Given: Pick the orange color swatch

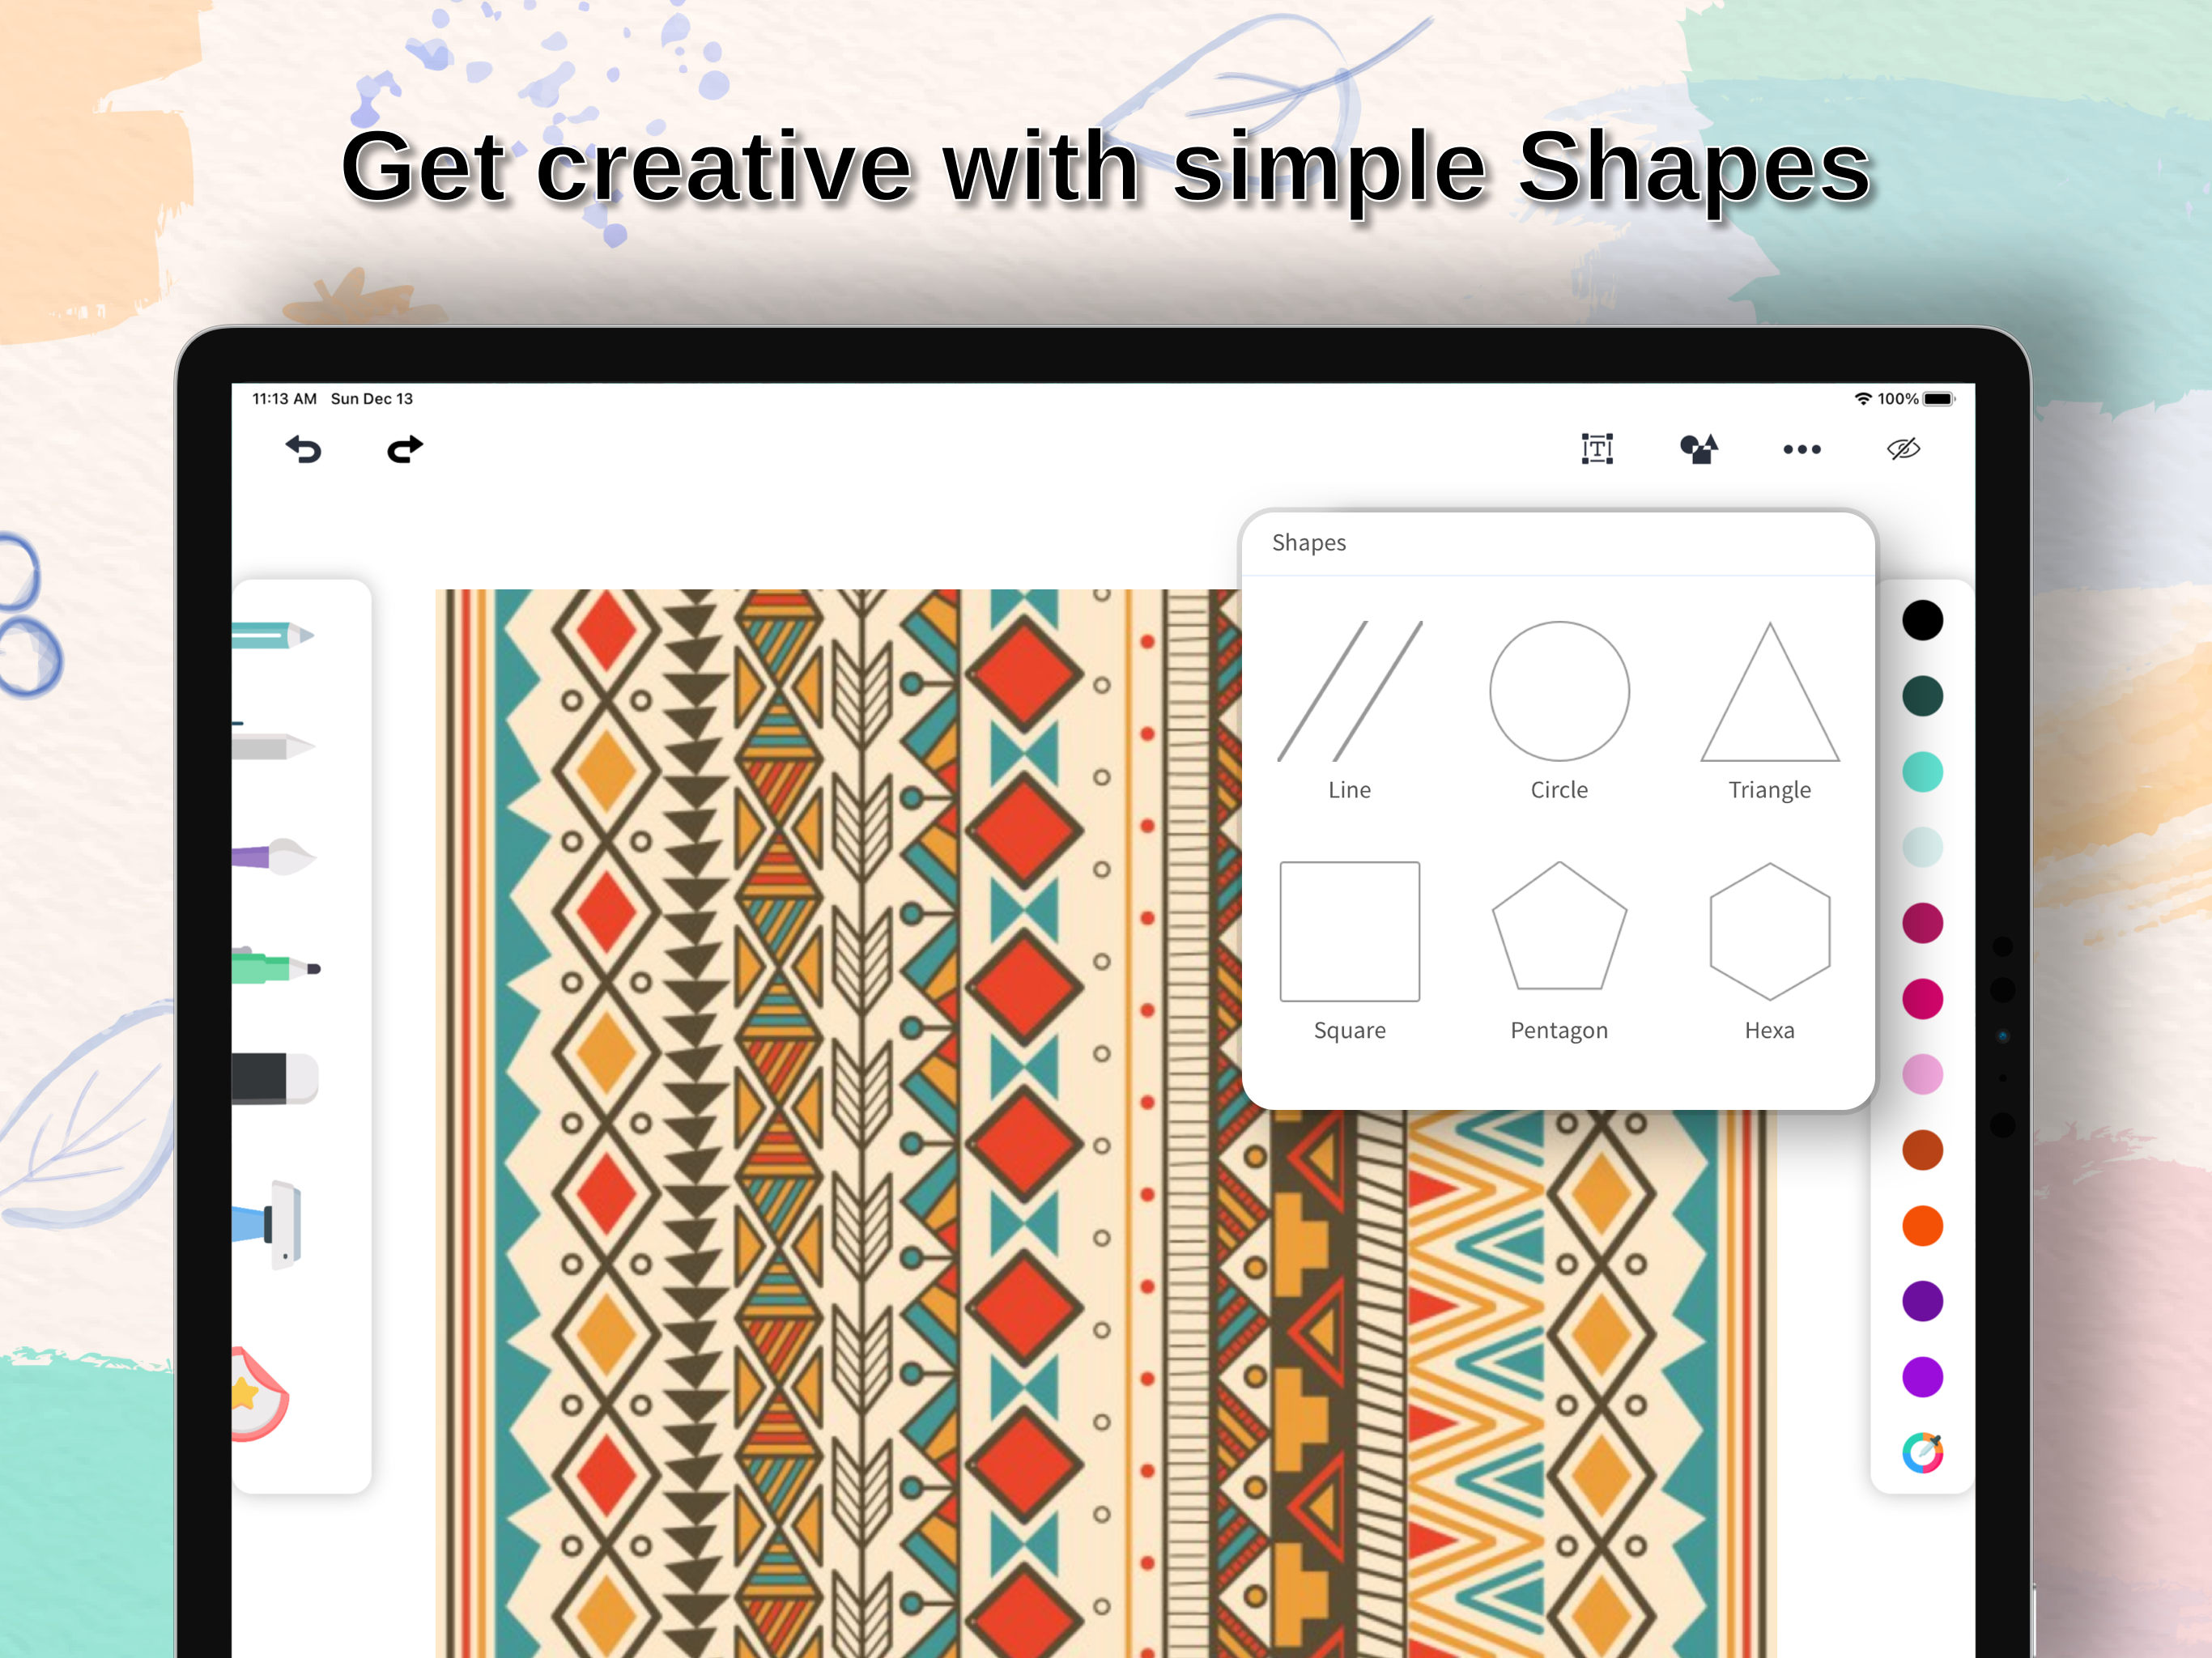Looking at the screenshot, I should [x=1922, y=1226].
